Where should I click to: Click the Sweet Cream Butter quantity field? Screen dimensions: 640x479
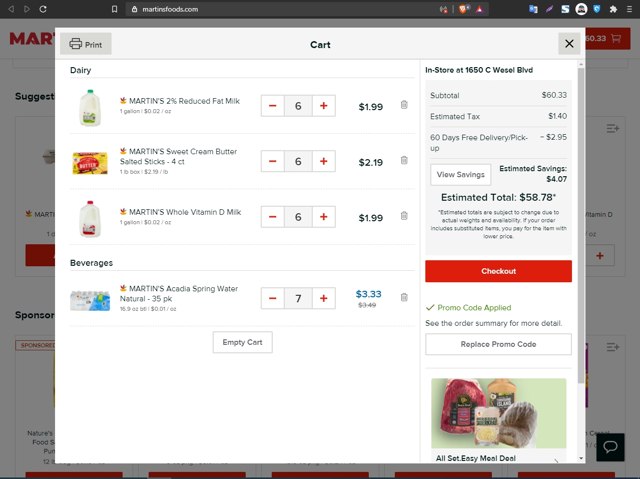[298, 161]
